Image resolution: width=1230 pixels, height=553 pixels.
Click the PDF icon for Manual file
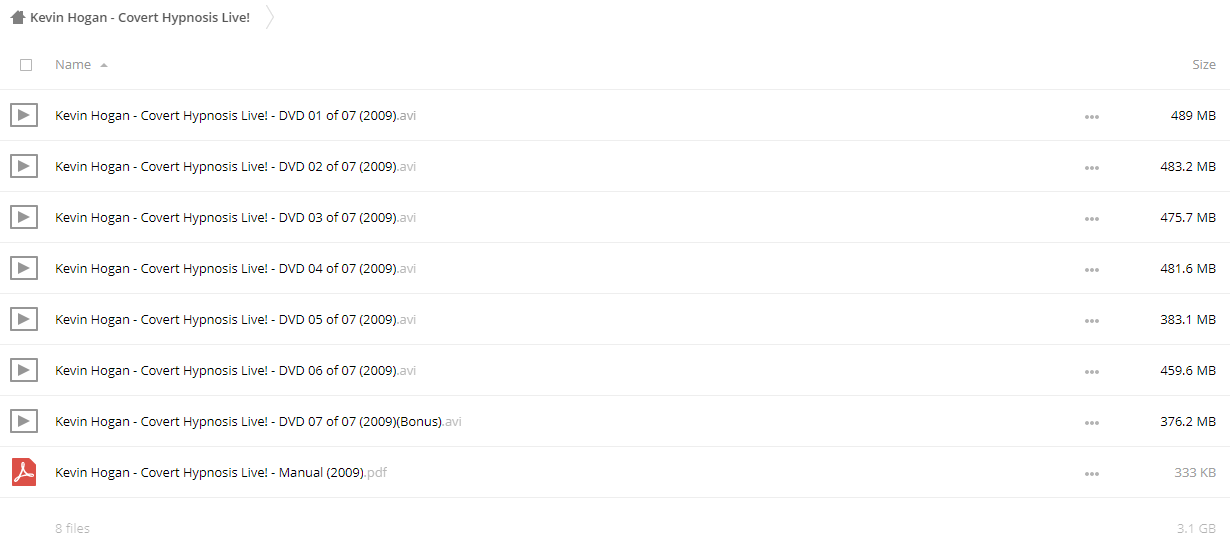pyautogui.click(x=24, y=472)
